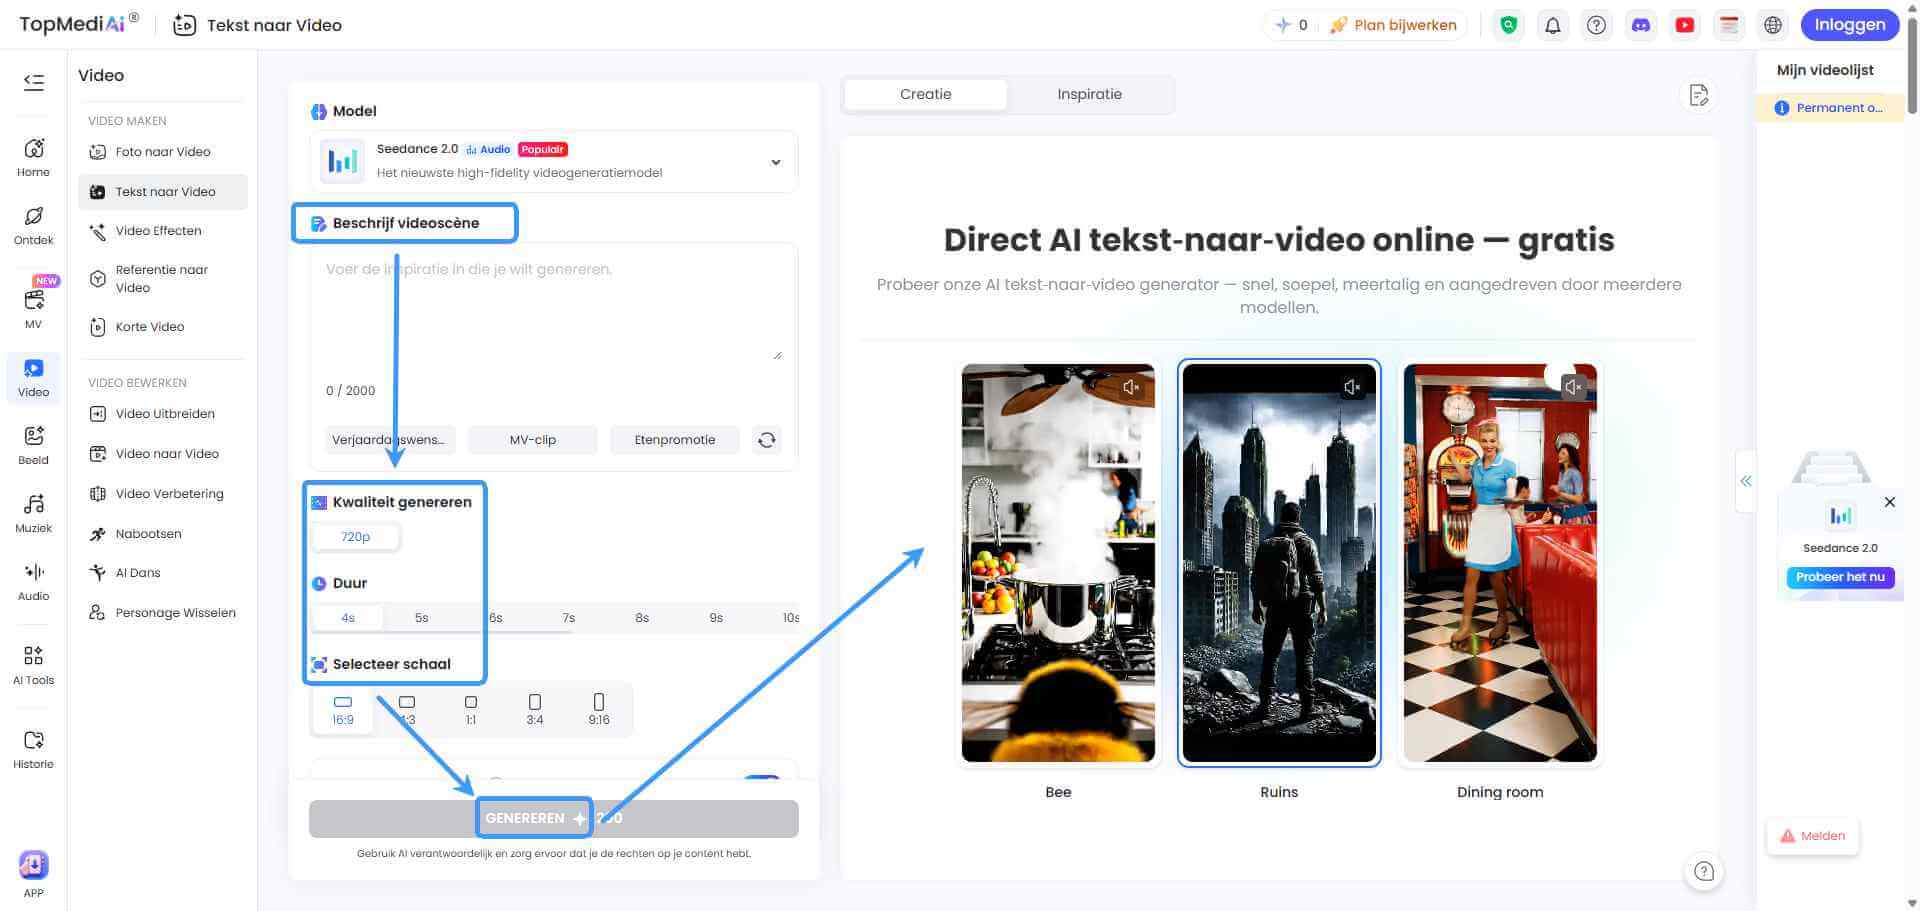Screen dimensions: 1920x911
Task: Select the 9:16 aspect ratio
Action: [x=598, y=709]
